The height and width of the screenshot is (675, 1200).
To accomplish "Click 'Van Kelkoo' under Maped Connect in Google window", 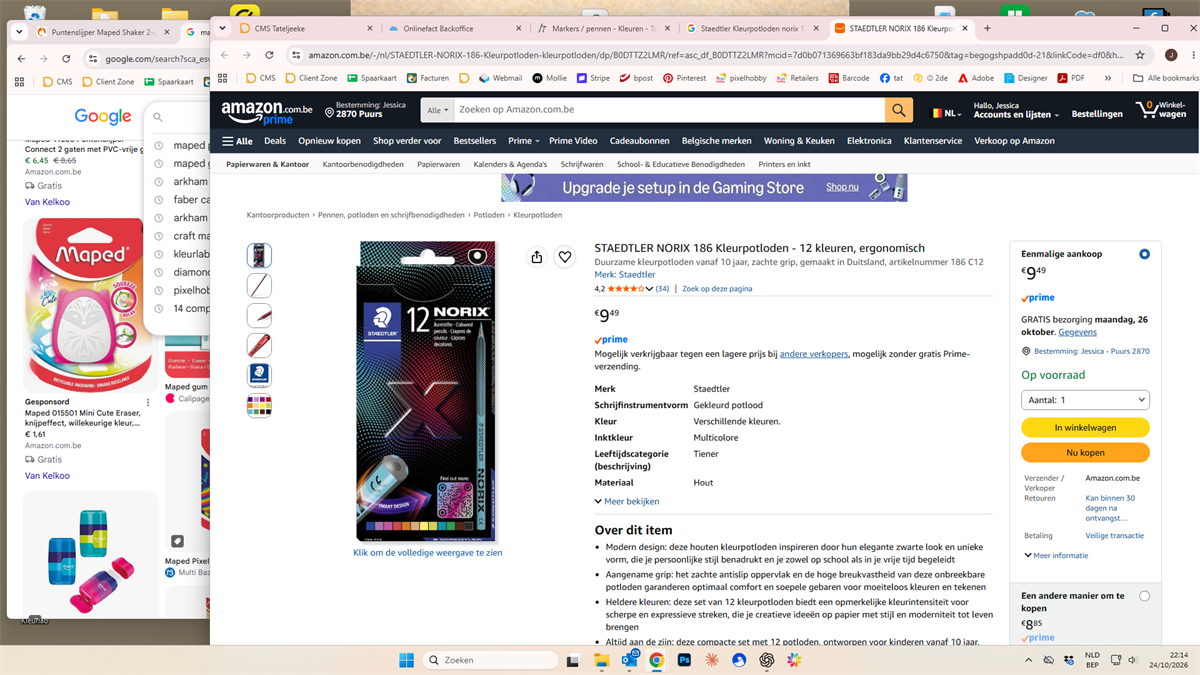I will [47, 202].
